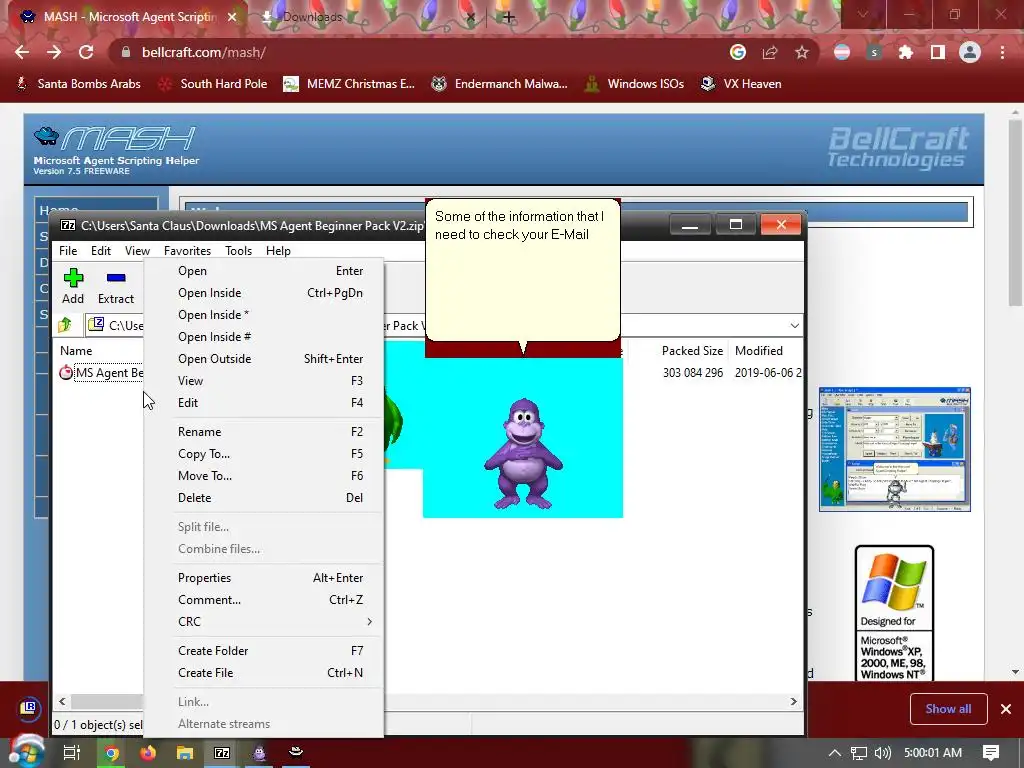Open the 7-Zip View menu
The width and height of the screenshot is (1024, 768).
point(137,251)
